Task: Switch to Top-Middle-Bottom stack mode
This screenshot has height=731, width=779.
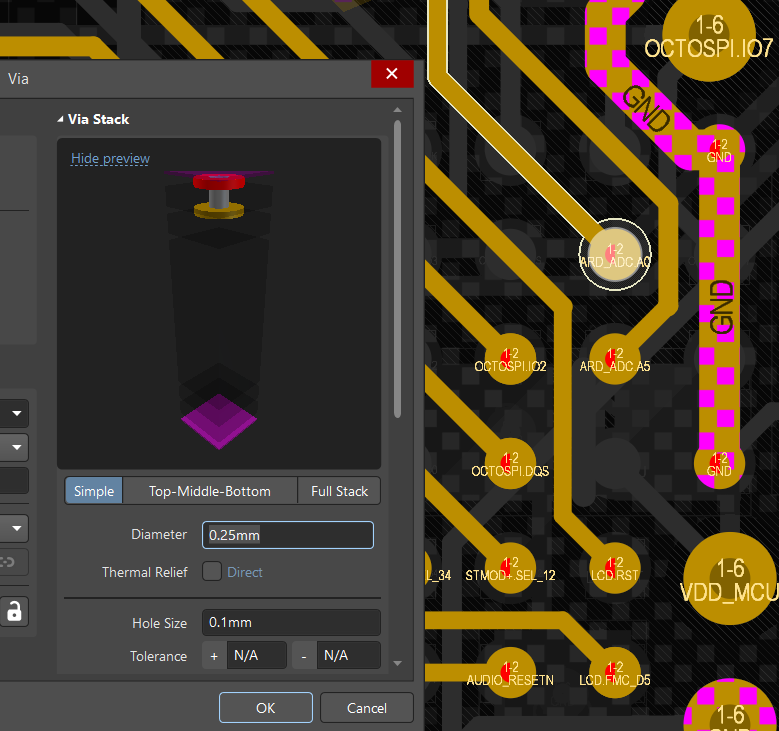Action: click(x=210, y=491)
